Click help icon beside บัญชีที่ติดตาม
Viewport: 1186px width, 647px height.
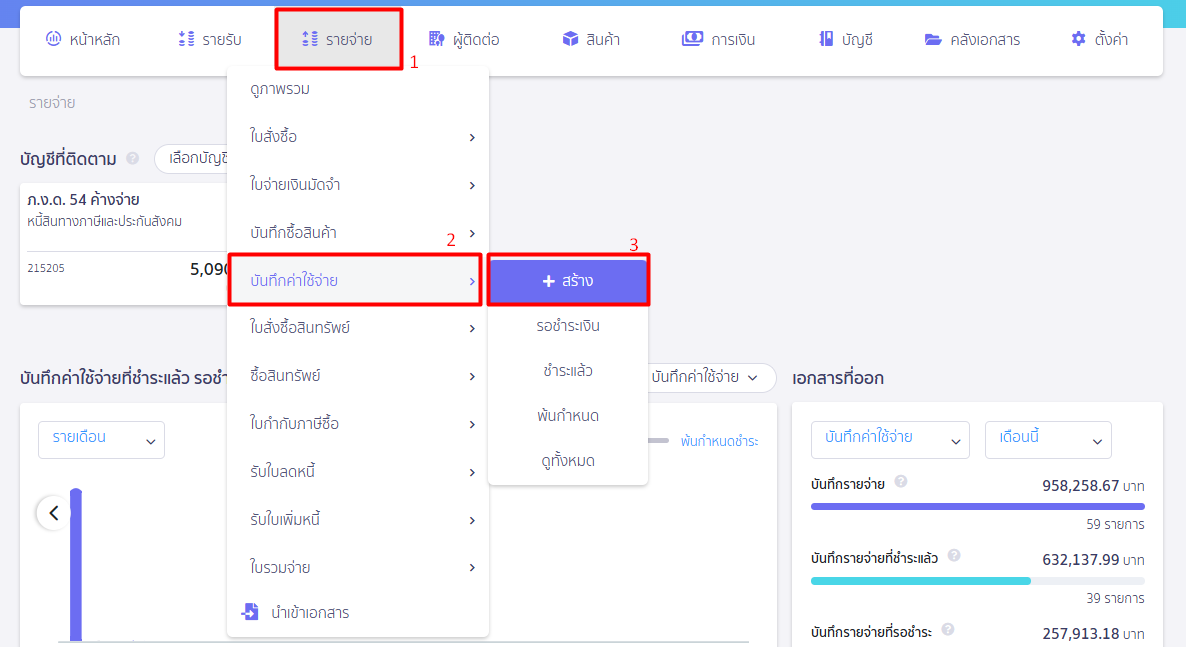coord(132,158)
